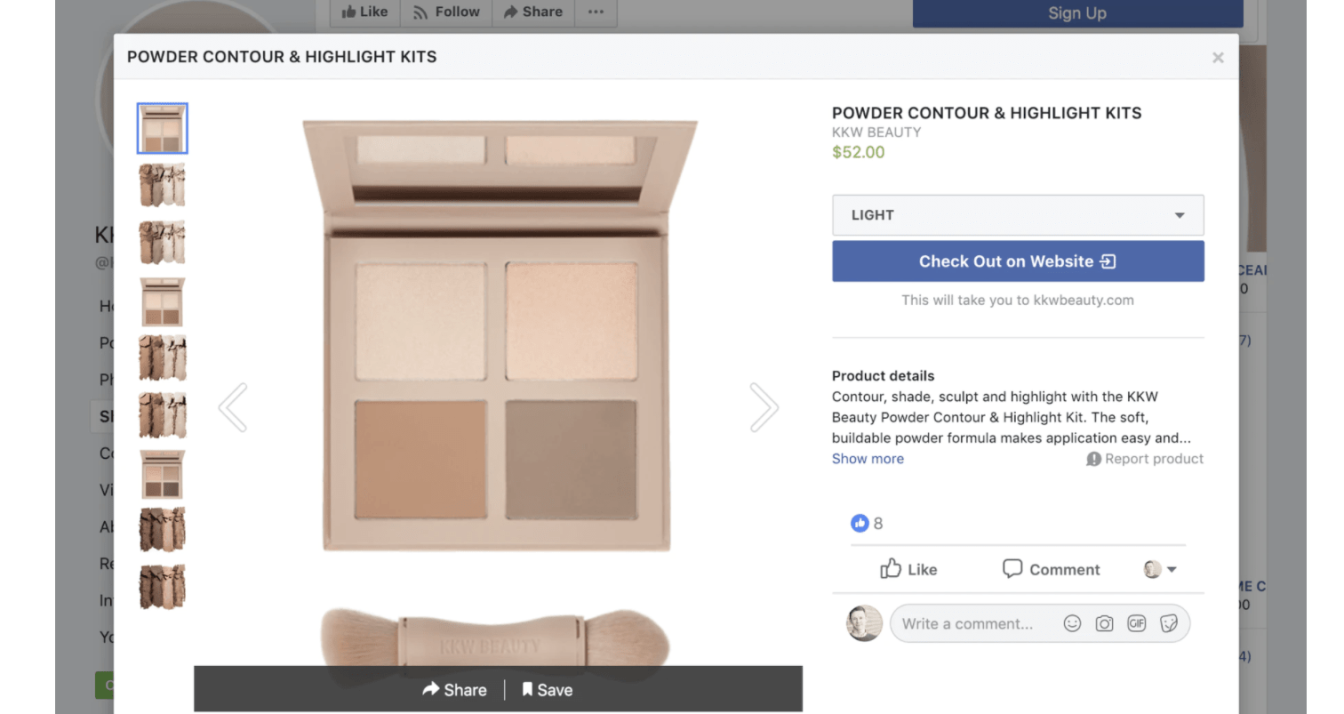Click Check Out on Website button
The image size is (1344, 714).
(x=1018, y=261)
